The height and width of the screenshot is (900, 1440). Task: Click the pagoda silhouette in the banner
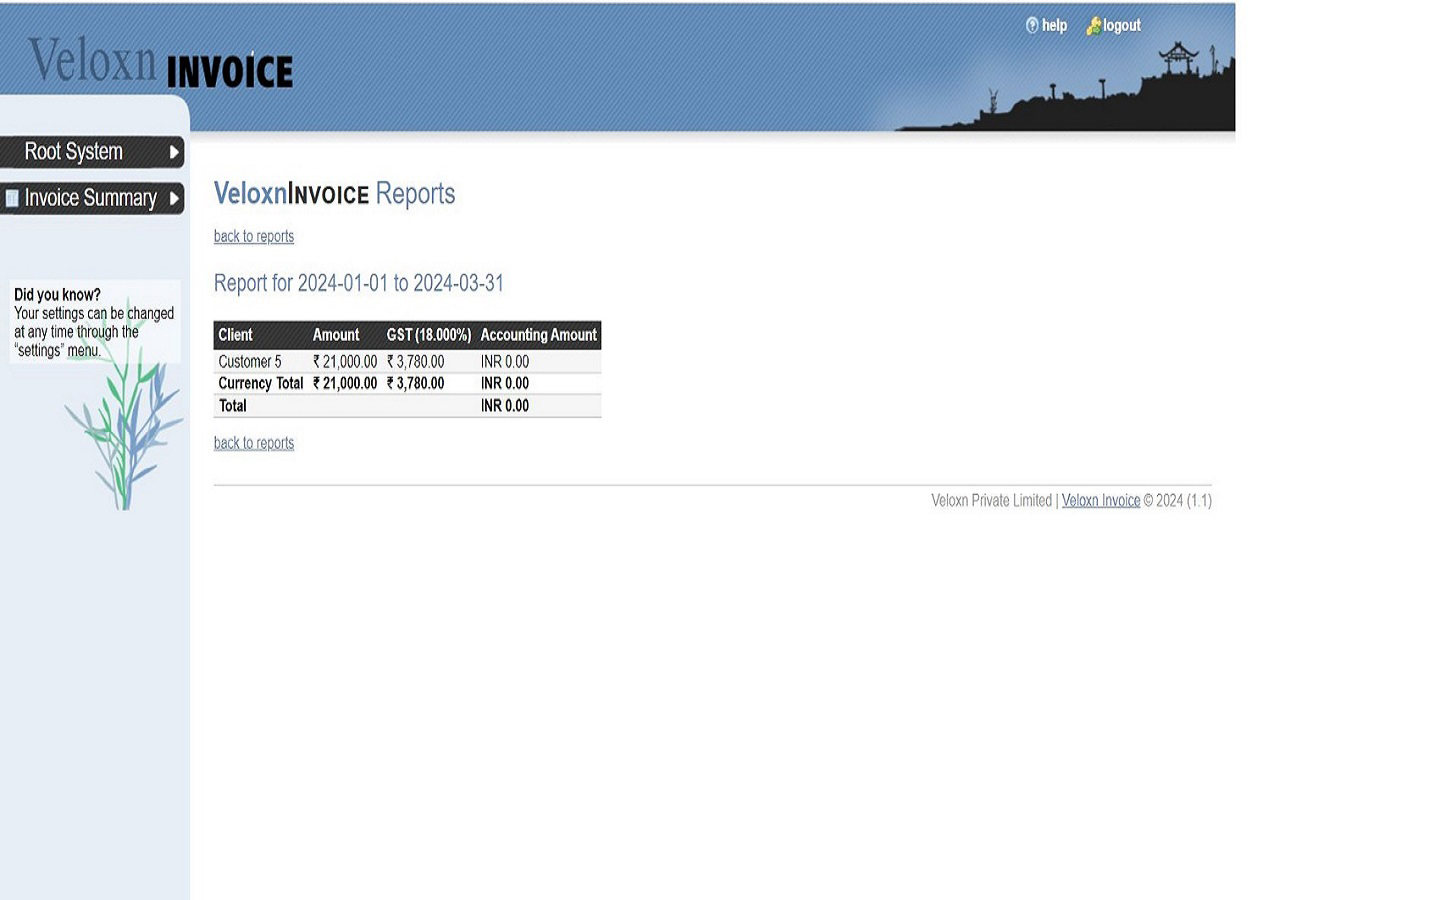1178,60
